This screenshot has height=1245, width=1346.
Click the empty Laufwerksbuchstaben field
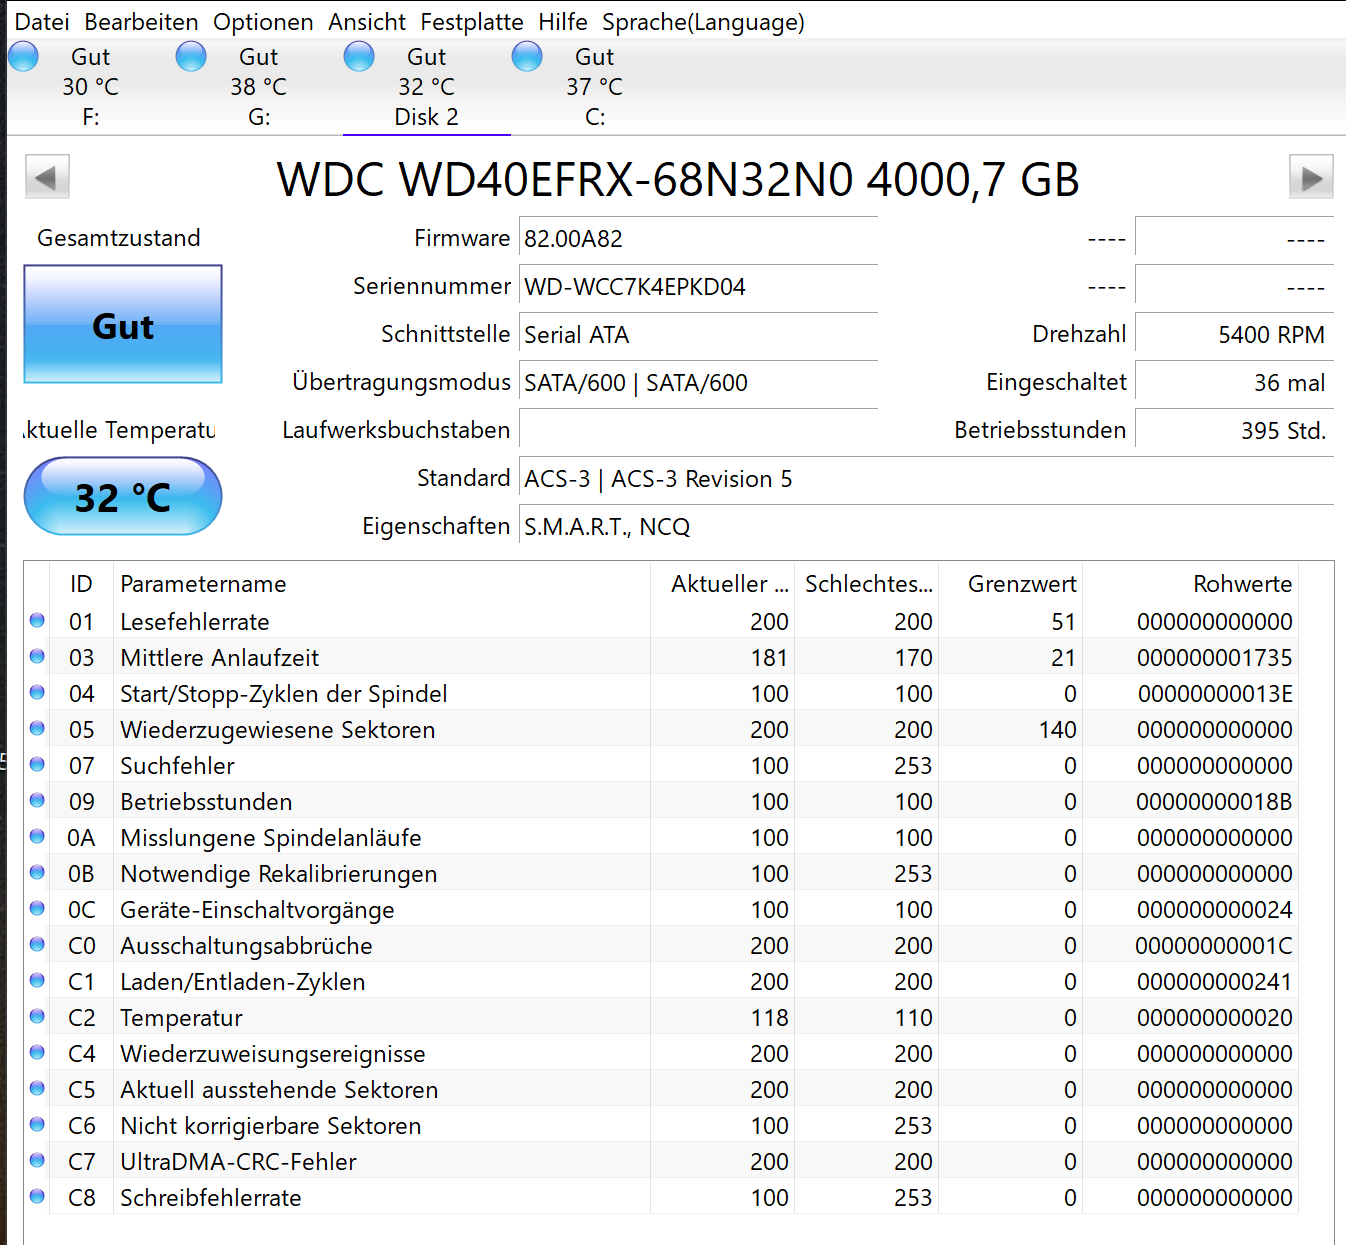(x=698, y=431)
